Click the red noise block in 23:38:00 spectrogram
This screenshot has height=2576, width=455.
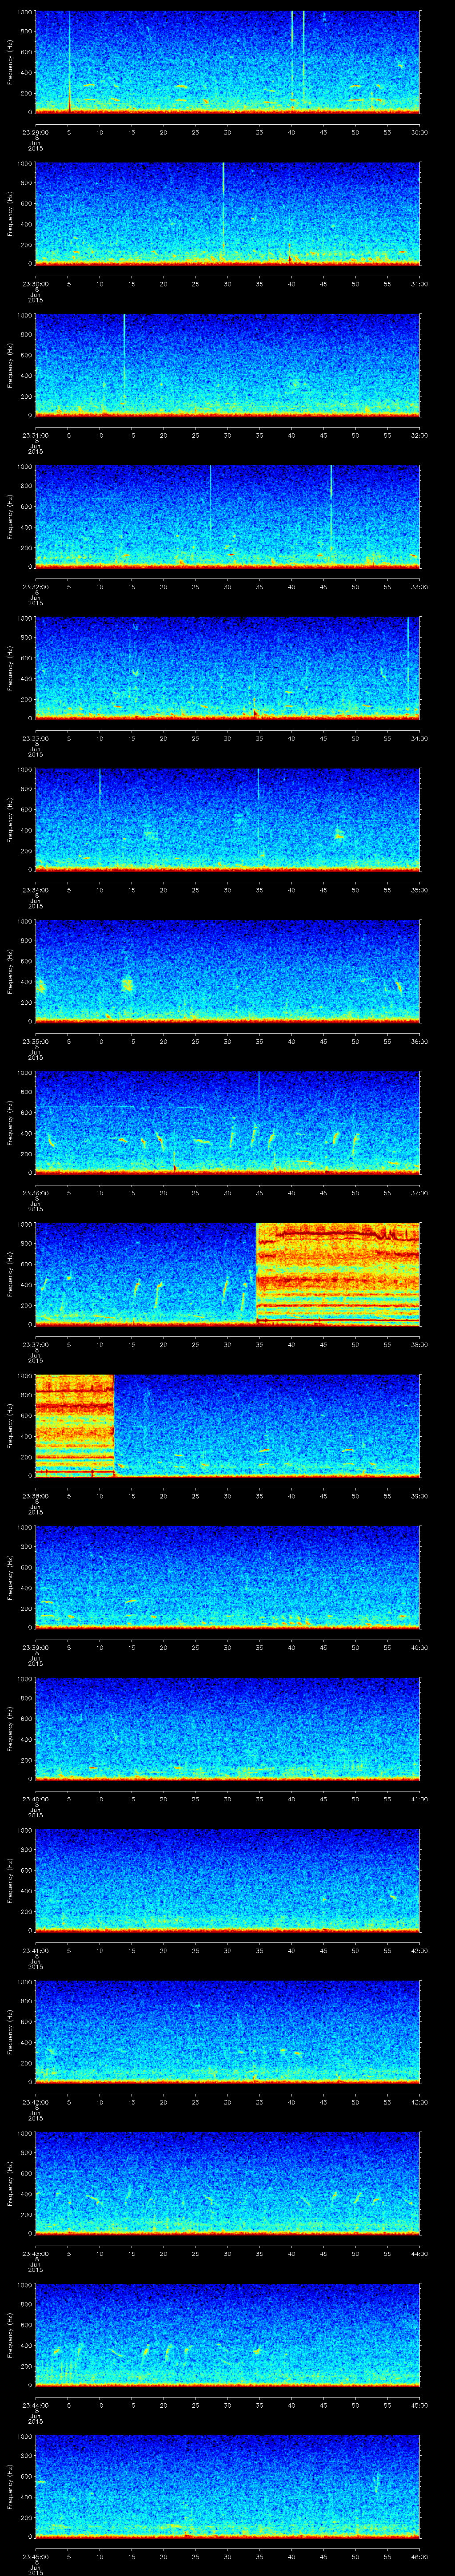click(74, 1424)
